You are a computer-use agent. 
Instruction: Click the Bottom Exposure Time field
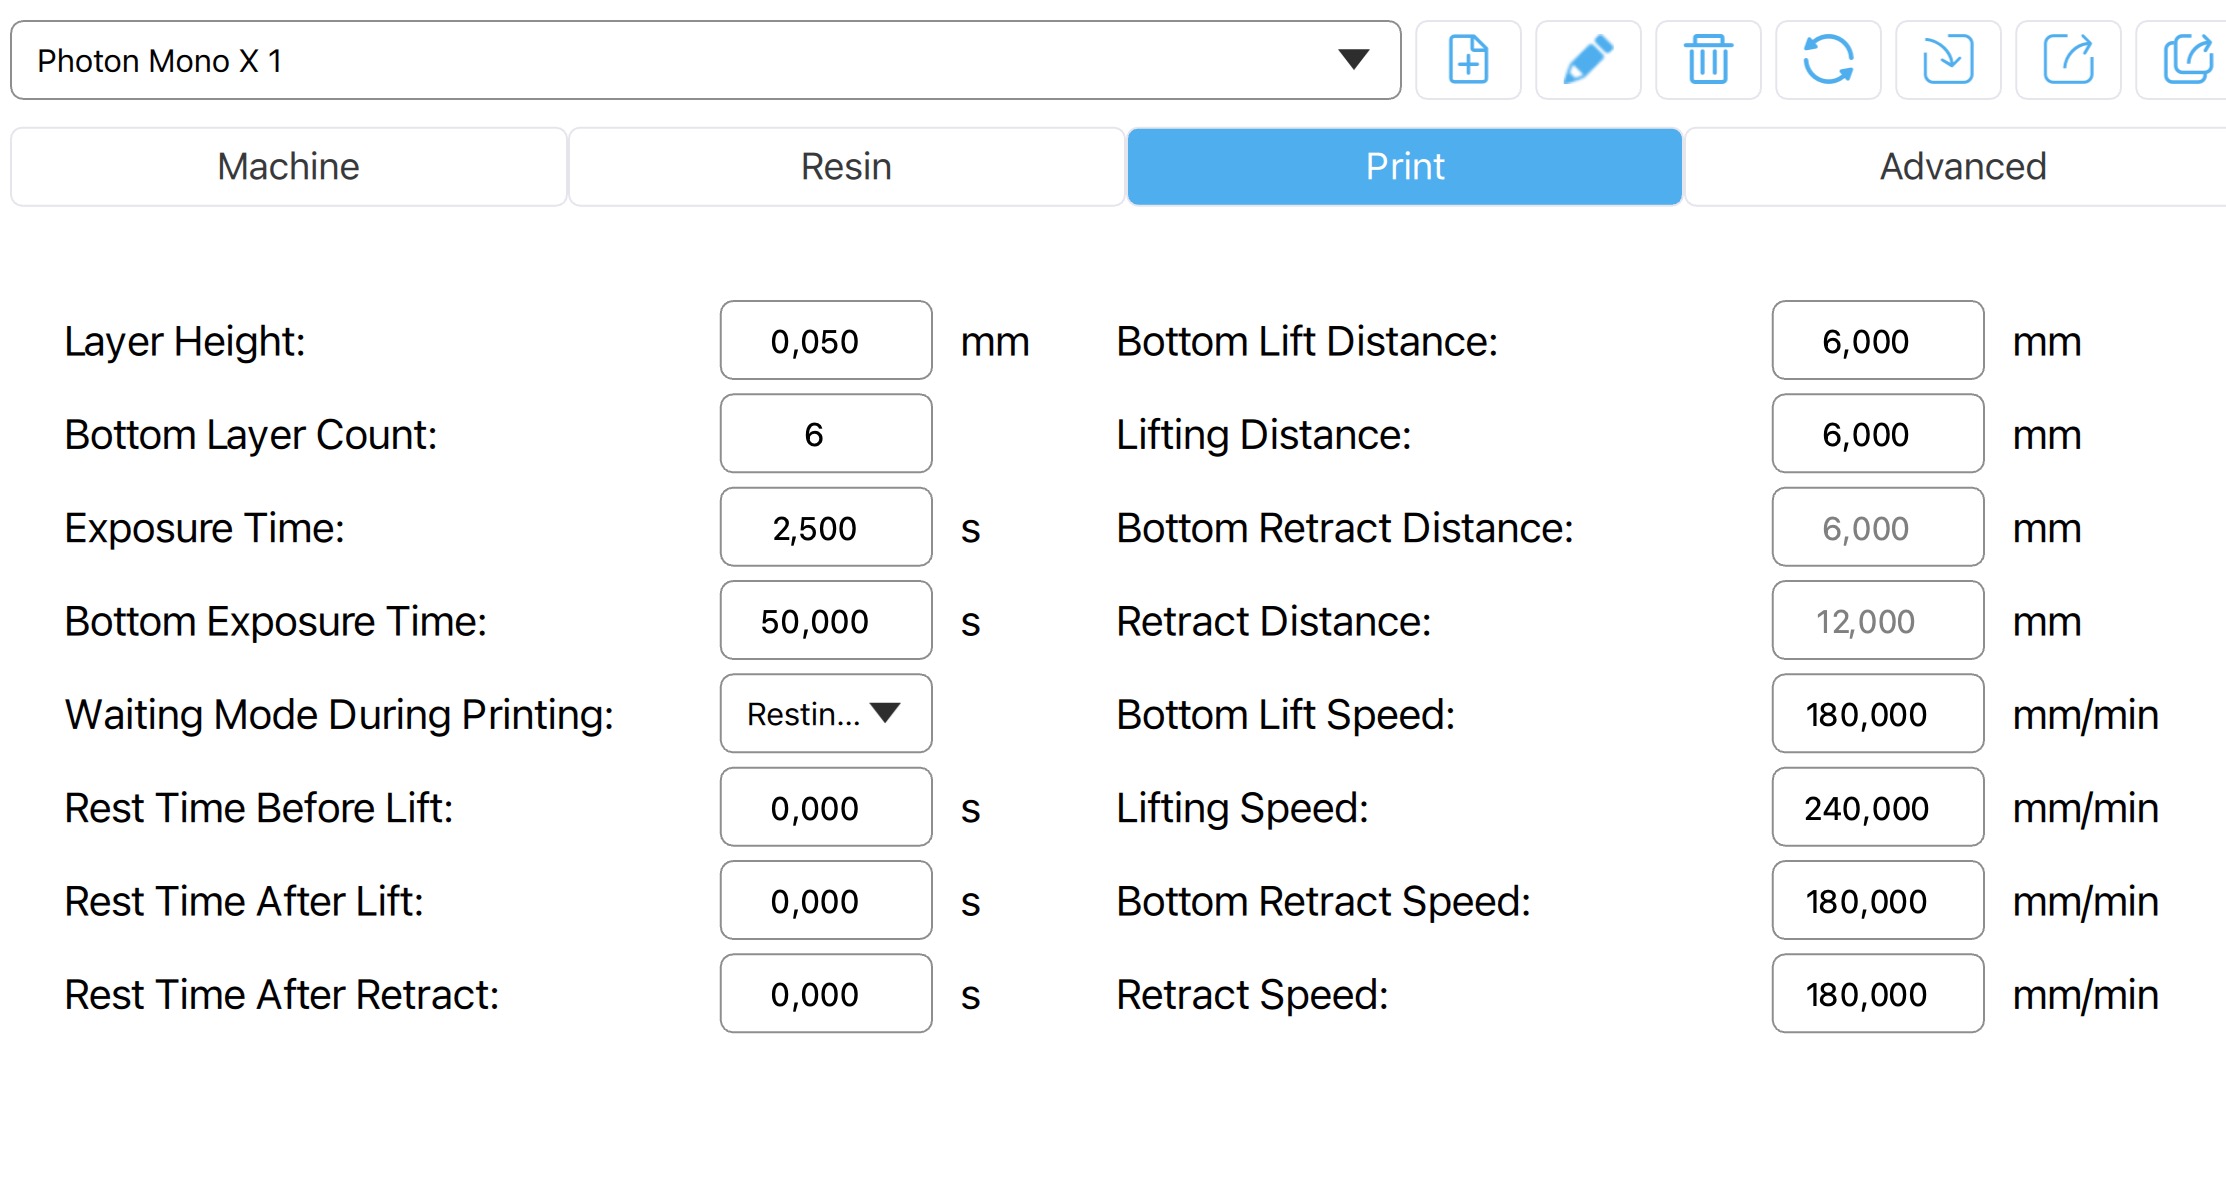point(826,621)
